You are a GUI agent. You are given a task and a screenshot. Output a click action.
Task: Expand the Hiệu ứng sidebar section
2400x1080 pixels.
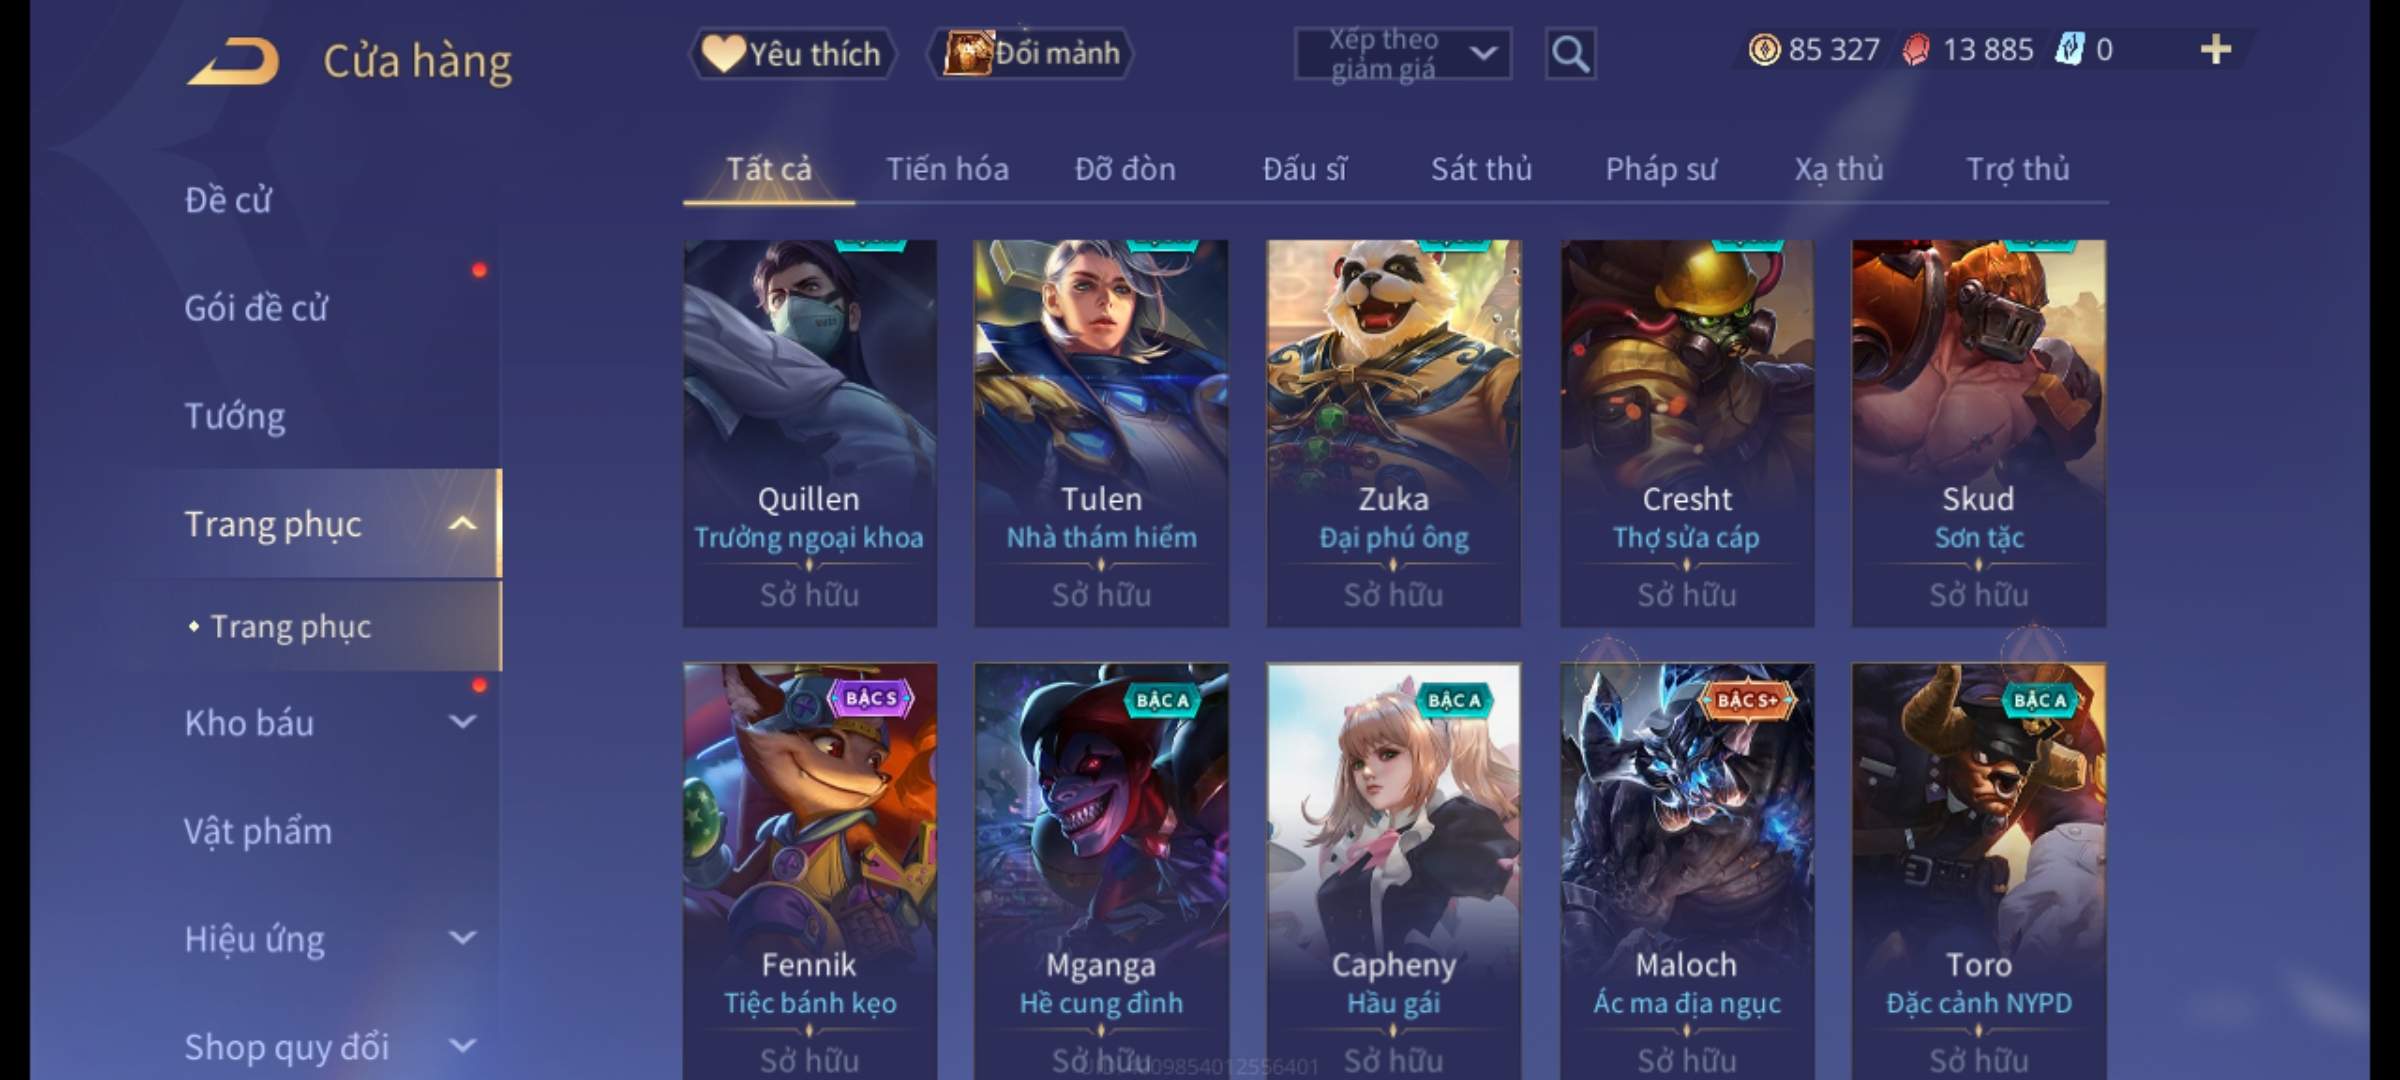tap(462, 938)
